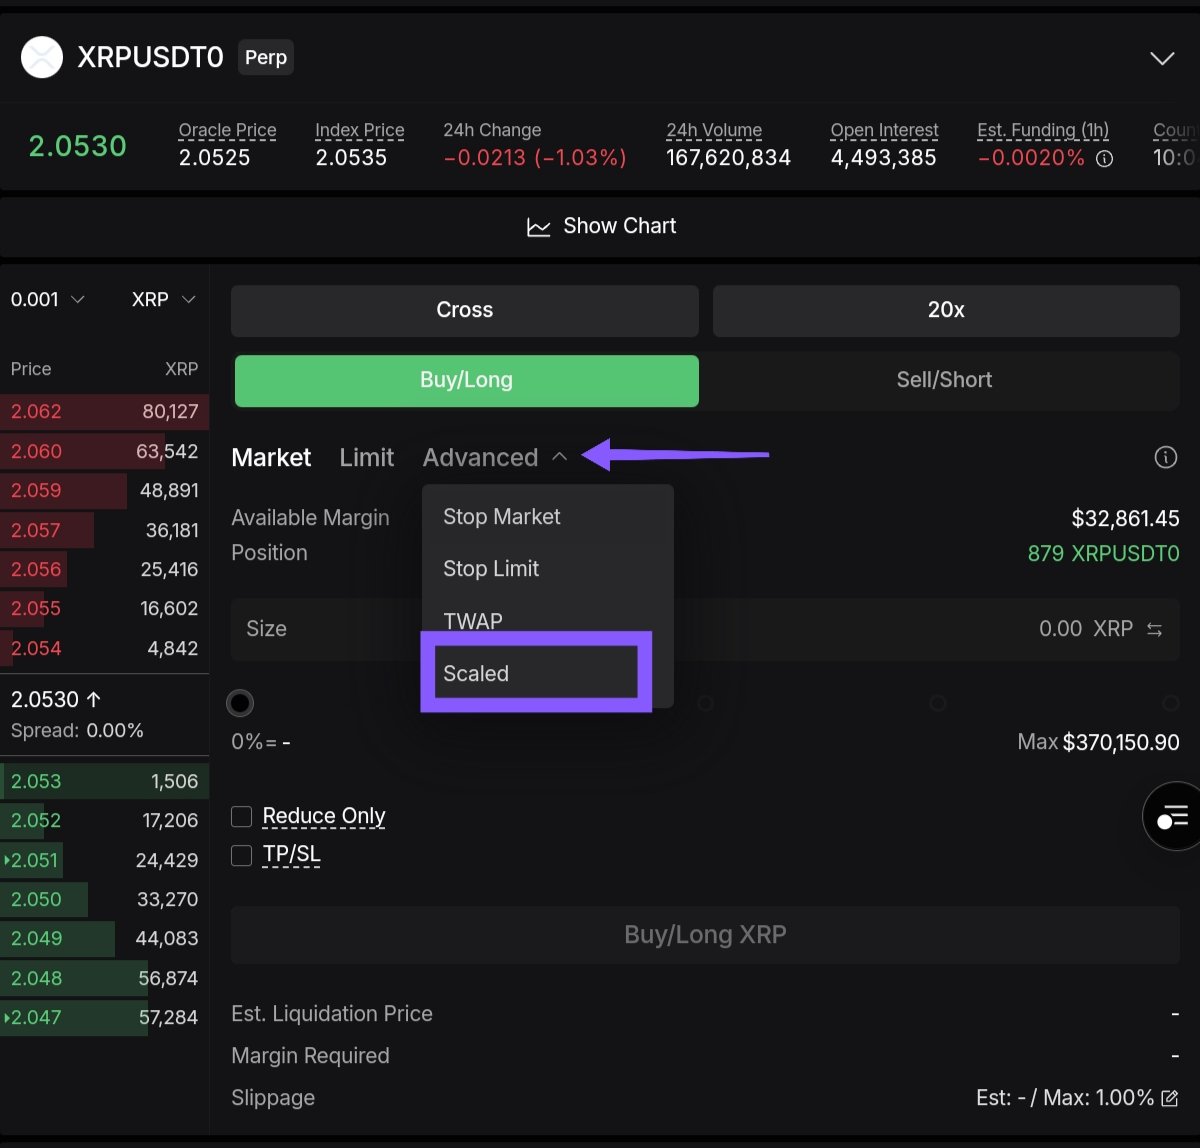Click bid price 2.053 in order book
Viewport: 1200px width, 1148px height.
click(36, 782)
